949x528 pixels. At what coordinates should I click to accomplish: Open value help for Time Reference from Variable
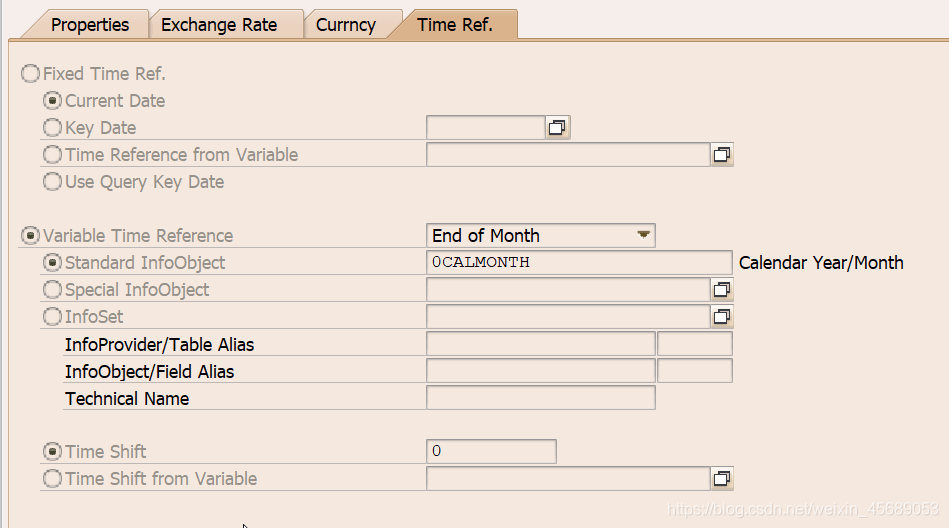(721, 154)
